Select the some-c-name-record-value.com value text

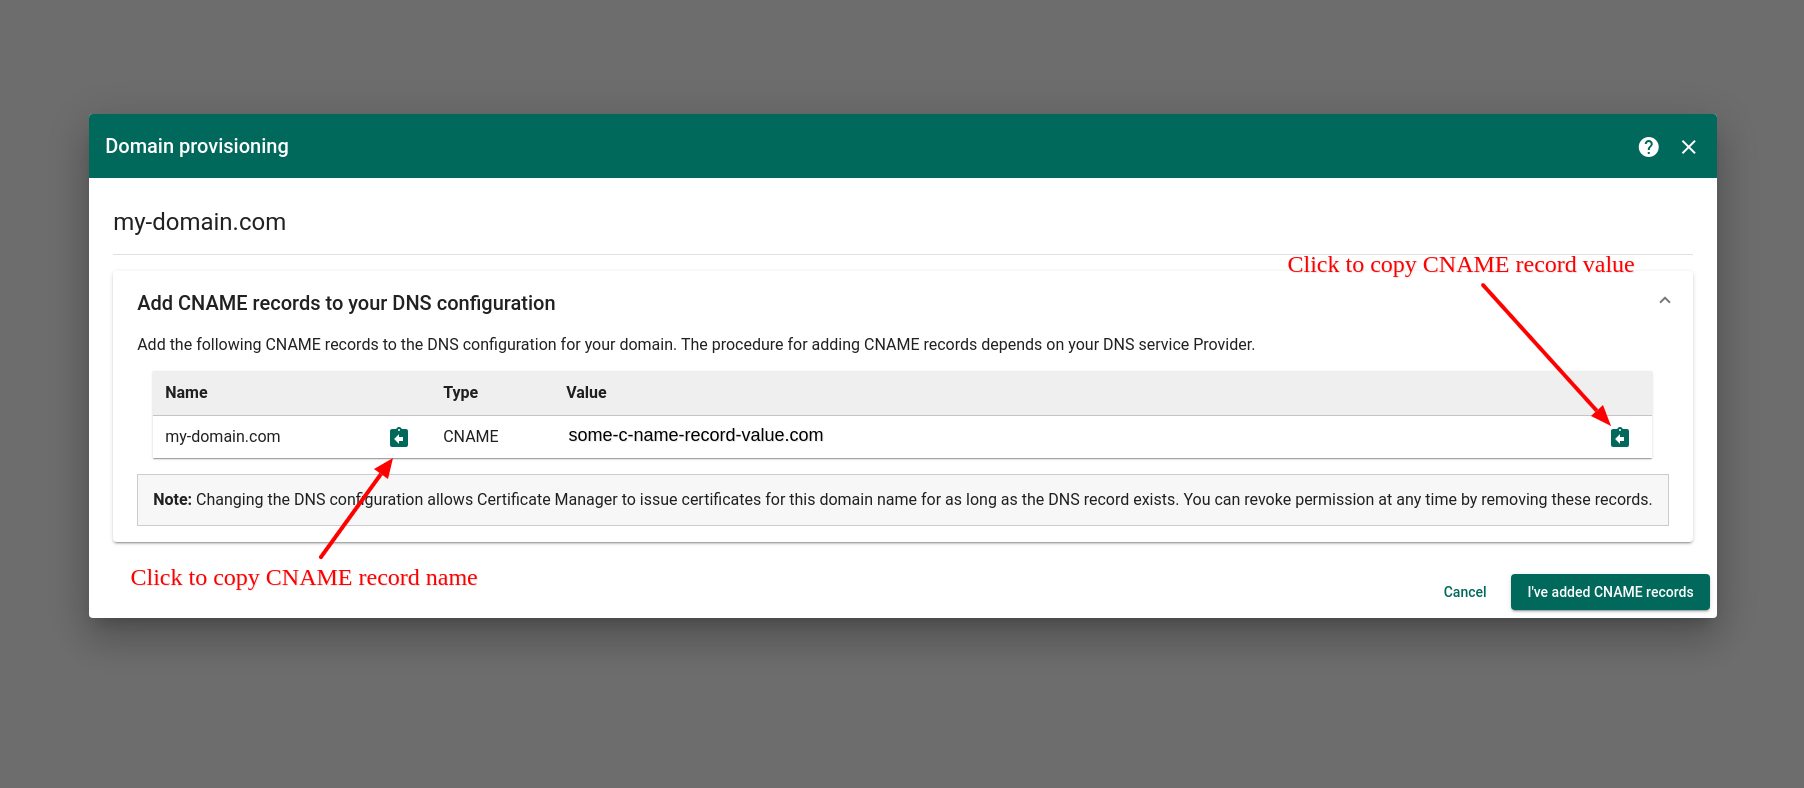coord(695,436)
